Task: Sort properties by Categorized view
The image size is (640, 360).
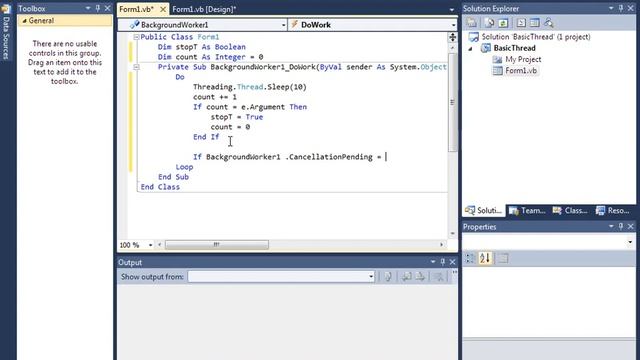Action: click(x=470, y=258)
